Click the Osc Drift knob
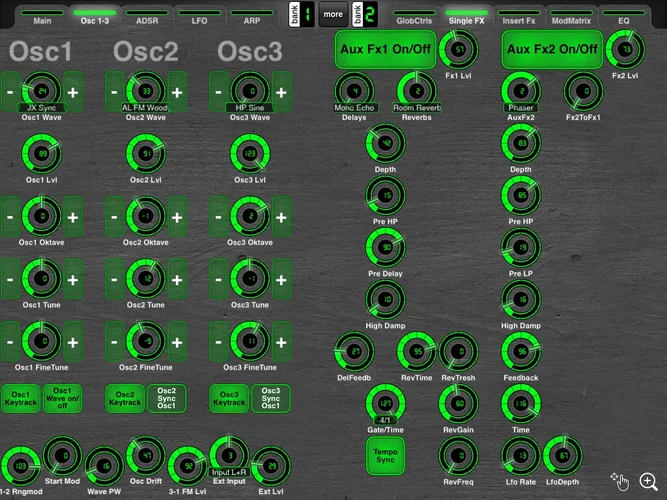667x500 pixels. [x=146, y=456]
